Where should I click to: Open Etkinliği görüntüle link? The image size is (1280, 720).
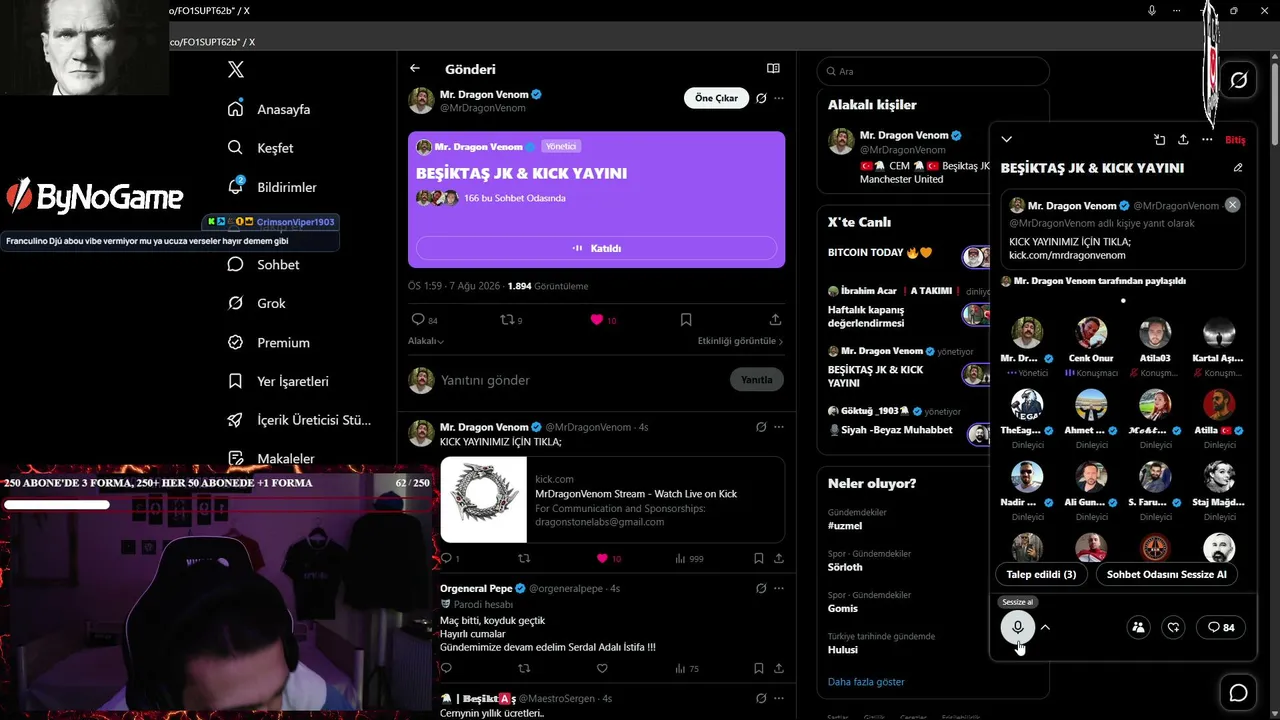click(x=740, y=341)
